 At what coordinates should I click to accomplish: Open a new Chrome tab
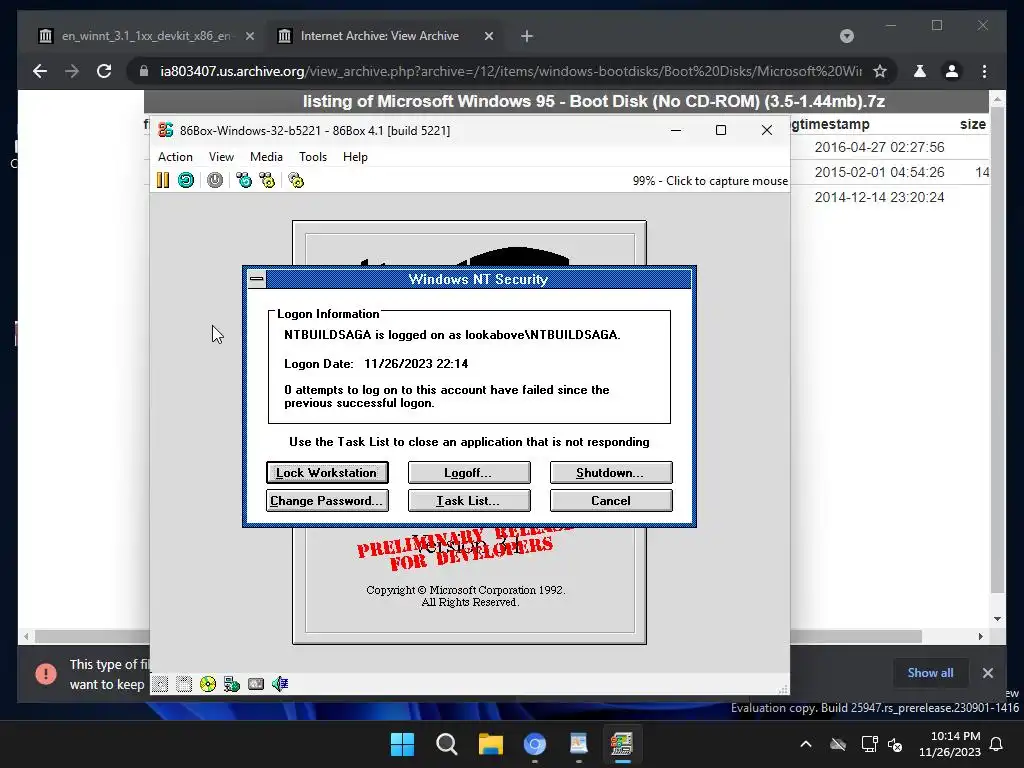[x=527, y=36]
